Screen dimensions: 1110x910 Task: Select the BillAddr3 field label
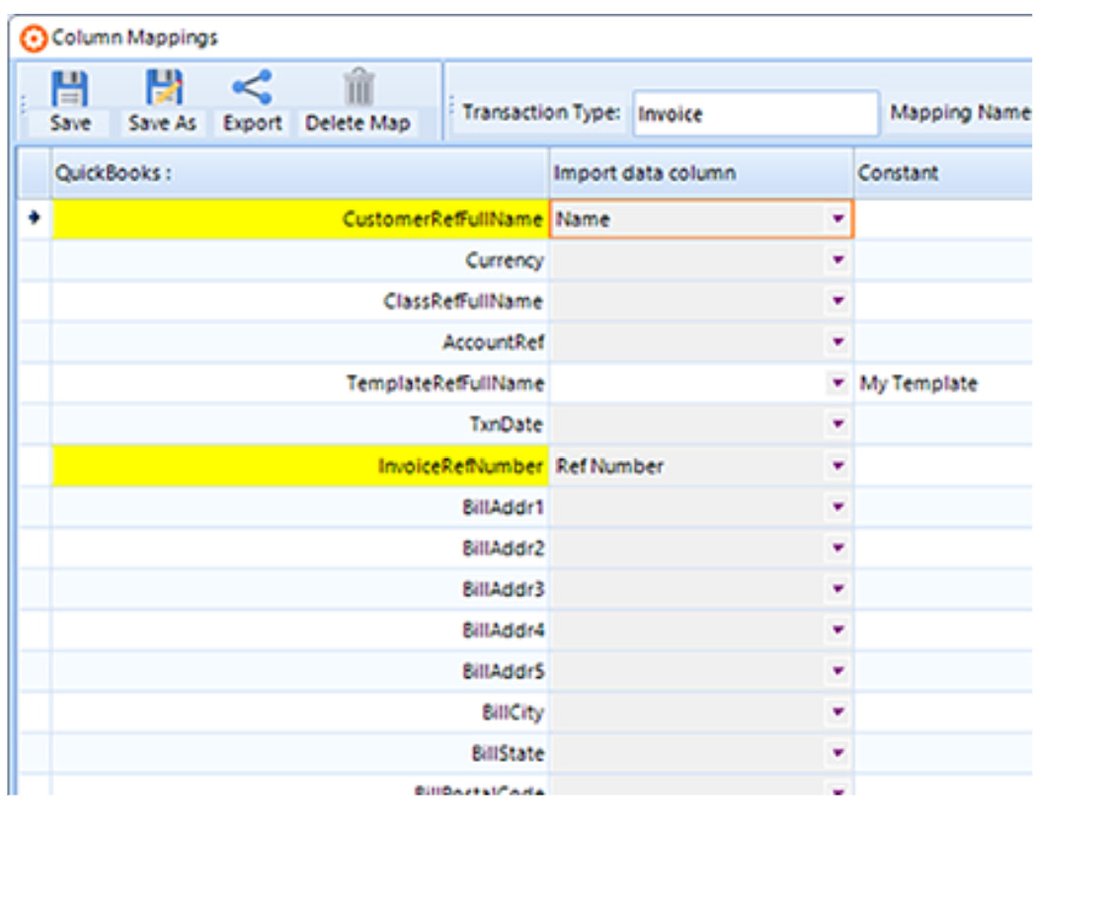click(503, 589)
